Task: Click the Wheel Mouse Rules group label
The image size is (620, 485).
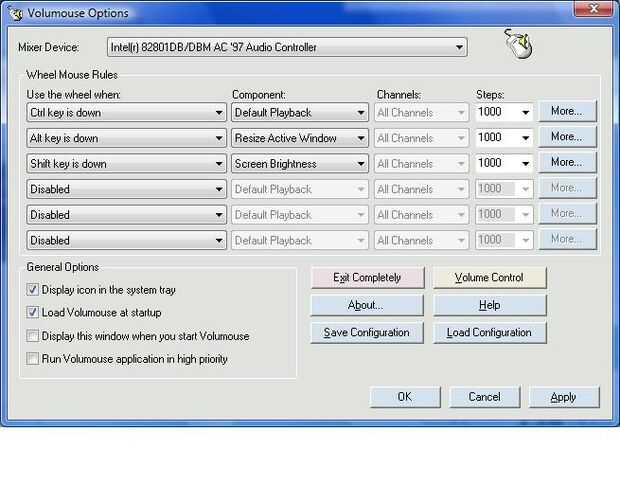Action: point(72,75)
